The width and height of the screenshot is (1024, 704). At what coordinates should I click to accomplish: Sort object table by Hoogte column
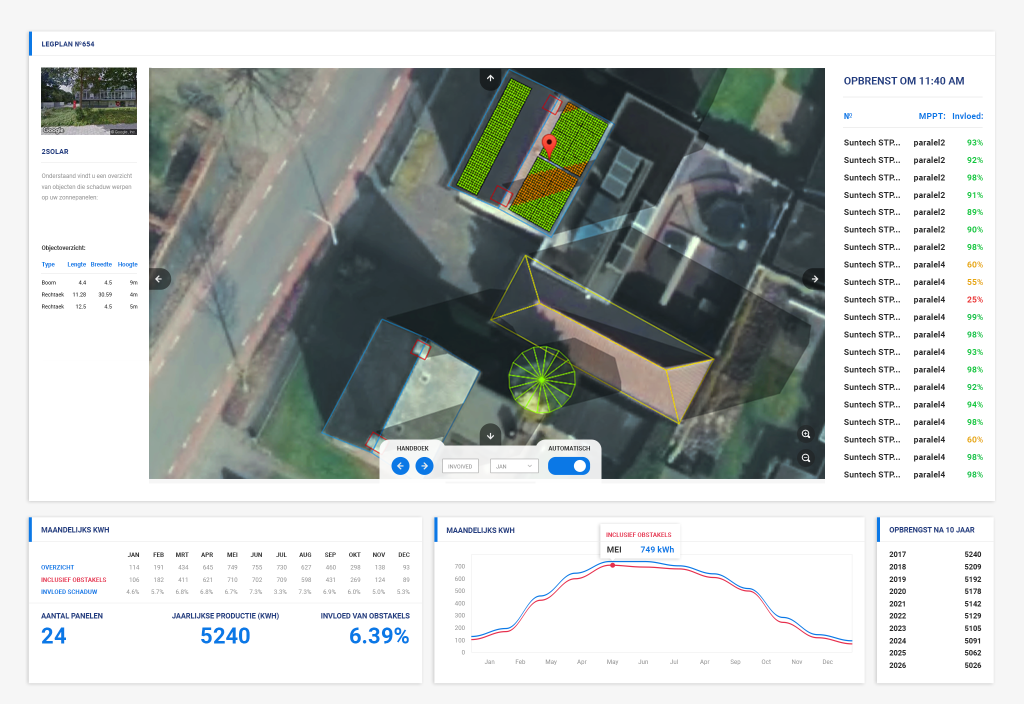[x=128, y=265]
